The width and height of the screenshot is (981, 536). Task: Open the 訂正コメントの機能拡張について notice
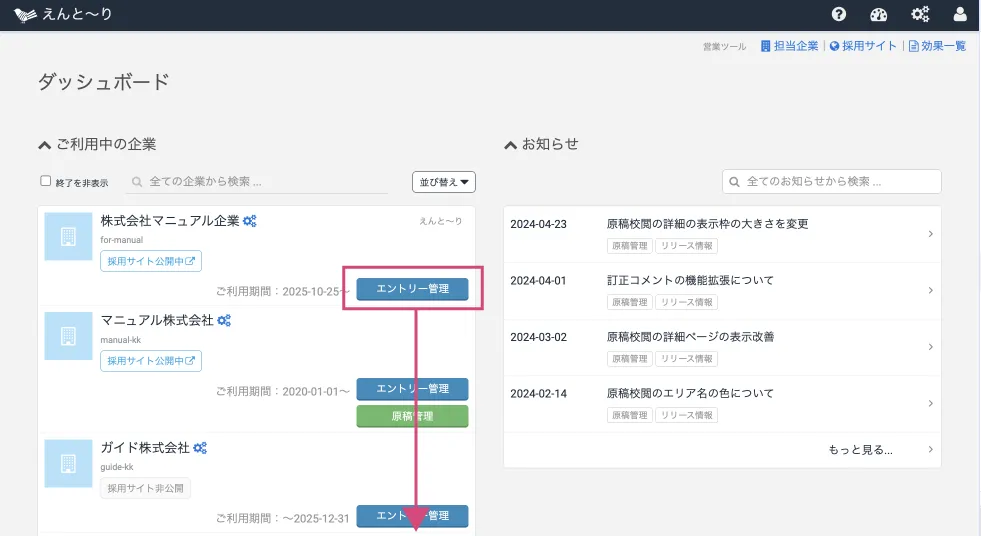pos(690,280)
